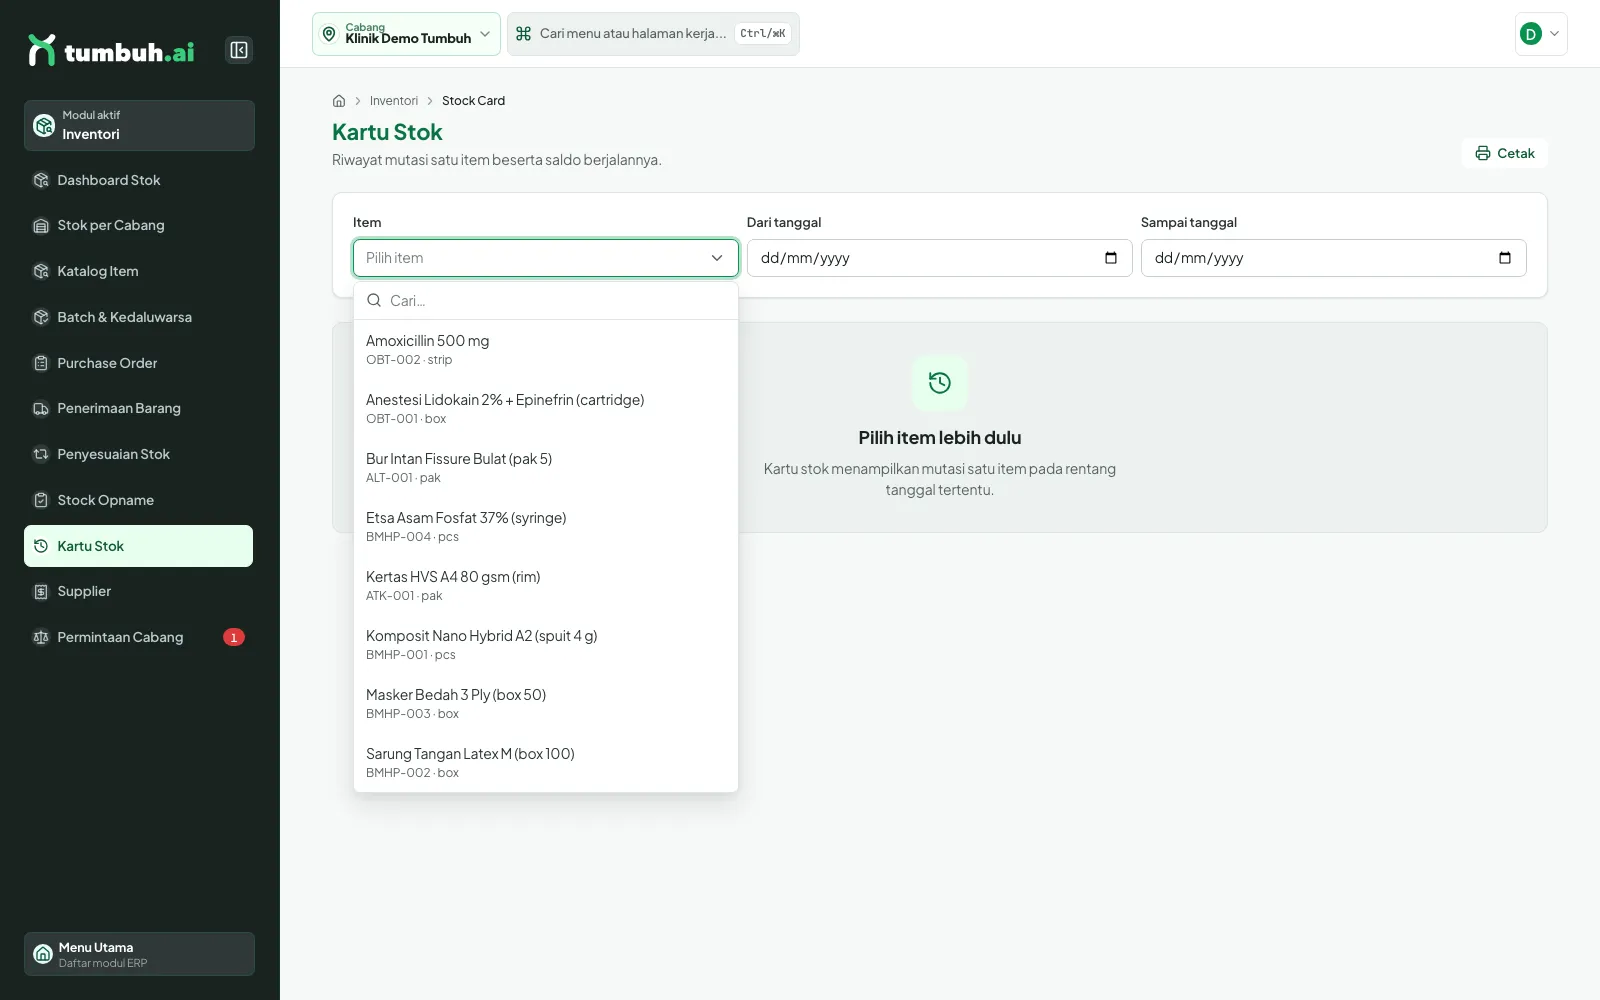This screenshot has height=1000, width=1600.
Task: Select Anestesi Lidokain 2% + Epinefrin item
Action: tap(546, 409)
